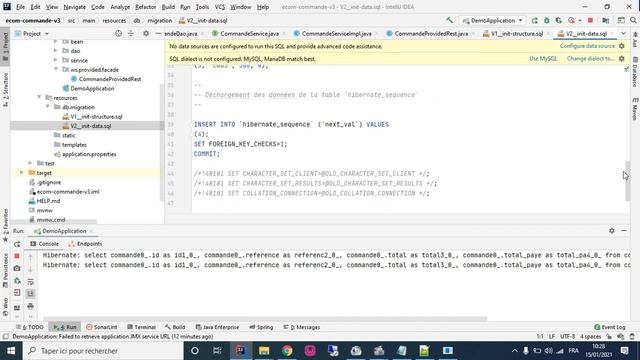
Task: Switch to Endpoints tab in Run panel
Action: click(x=85, y=244)
